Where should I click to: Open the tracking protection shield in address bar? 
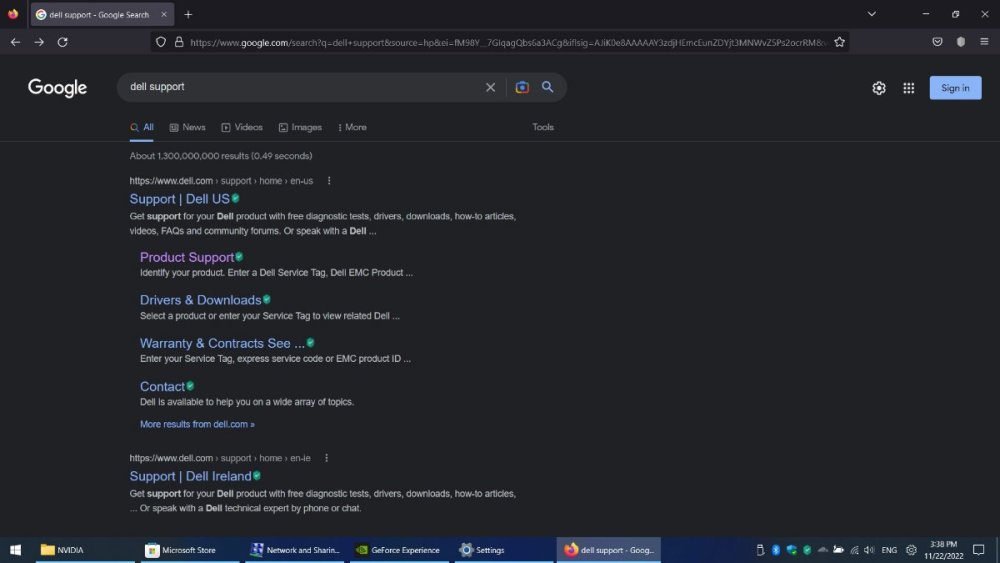161,42
